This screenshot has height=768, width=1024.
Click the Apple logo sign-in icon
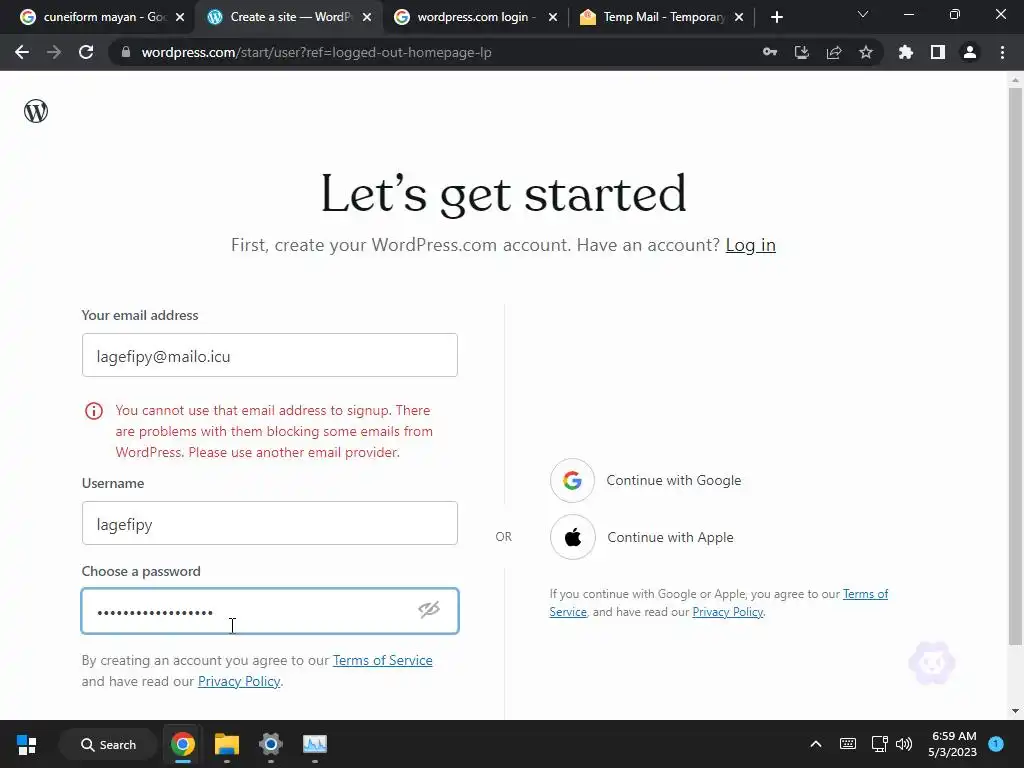tap(573, 537)
